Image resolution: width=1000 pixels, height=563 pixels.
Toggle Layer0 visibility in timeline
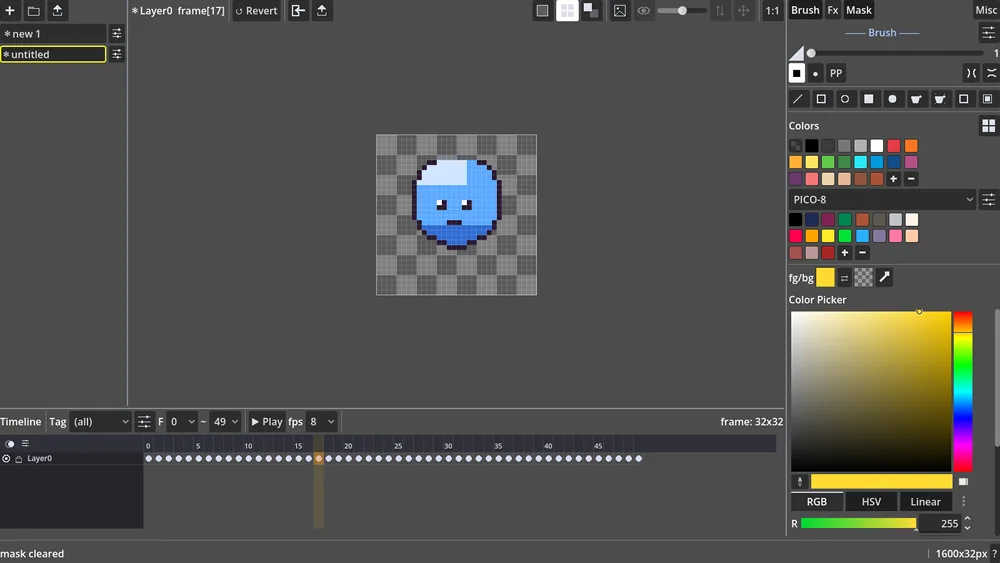click(6, 458)
